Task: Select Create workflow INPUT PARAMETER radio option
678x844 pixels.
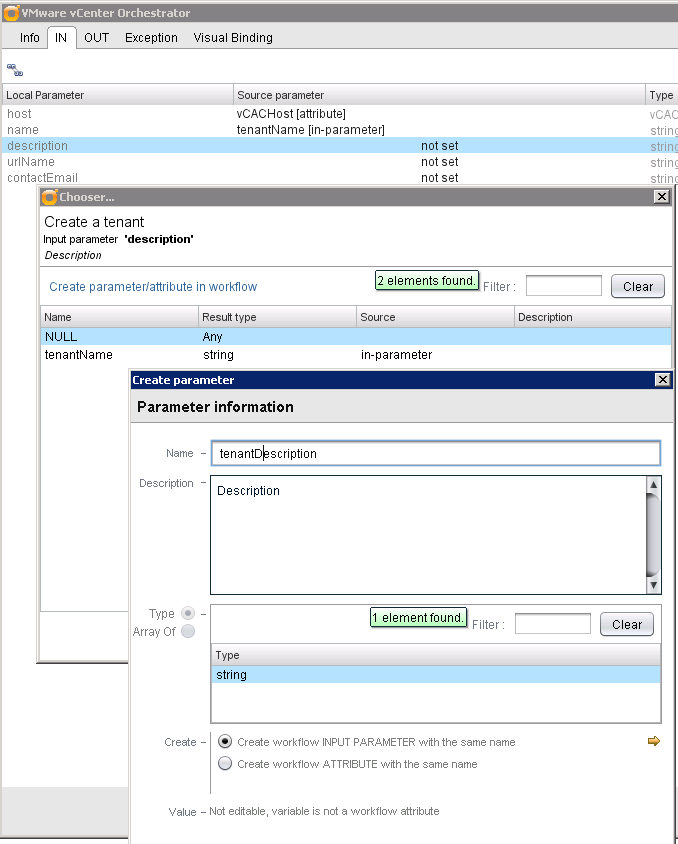Action: (x=224, y=741)
